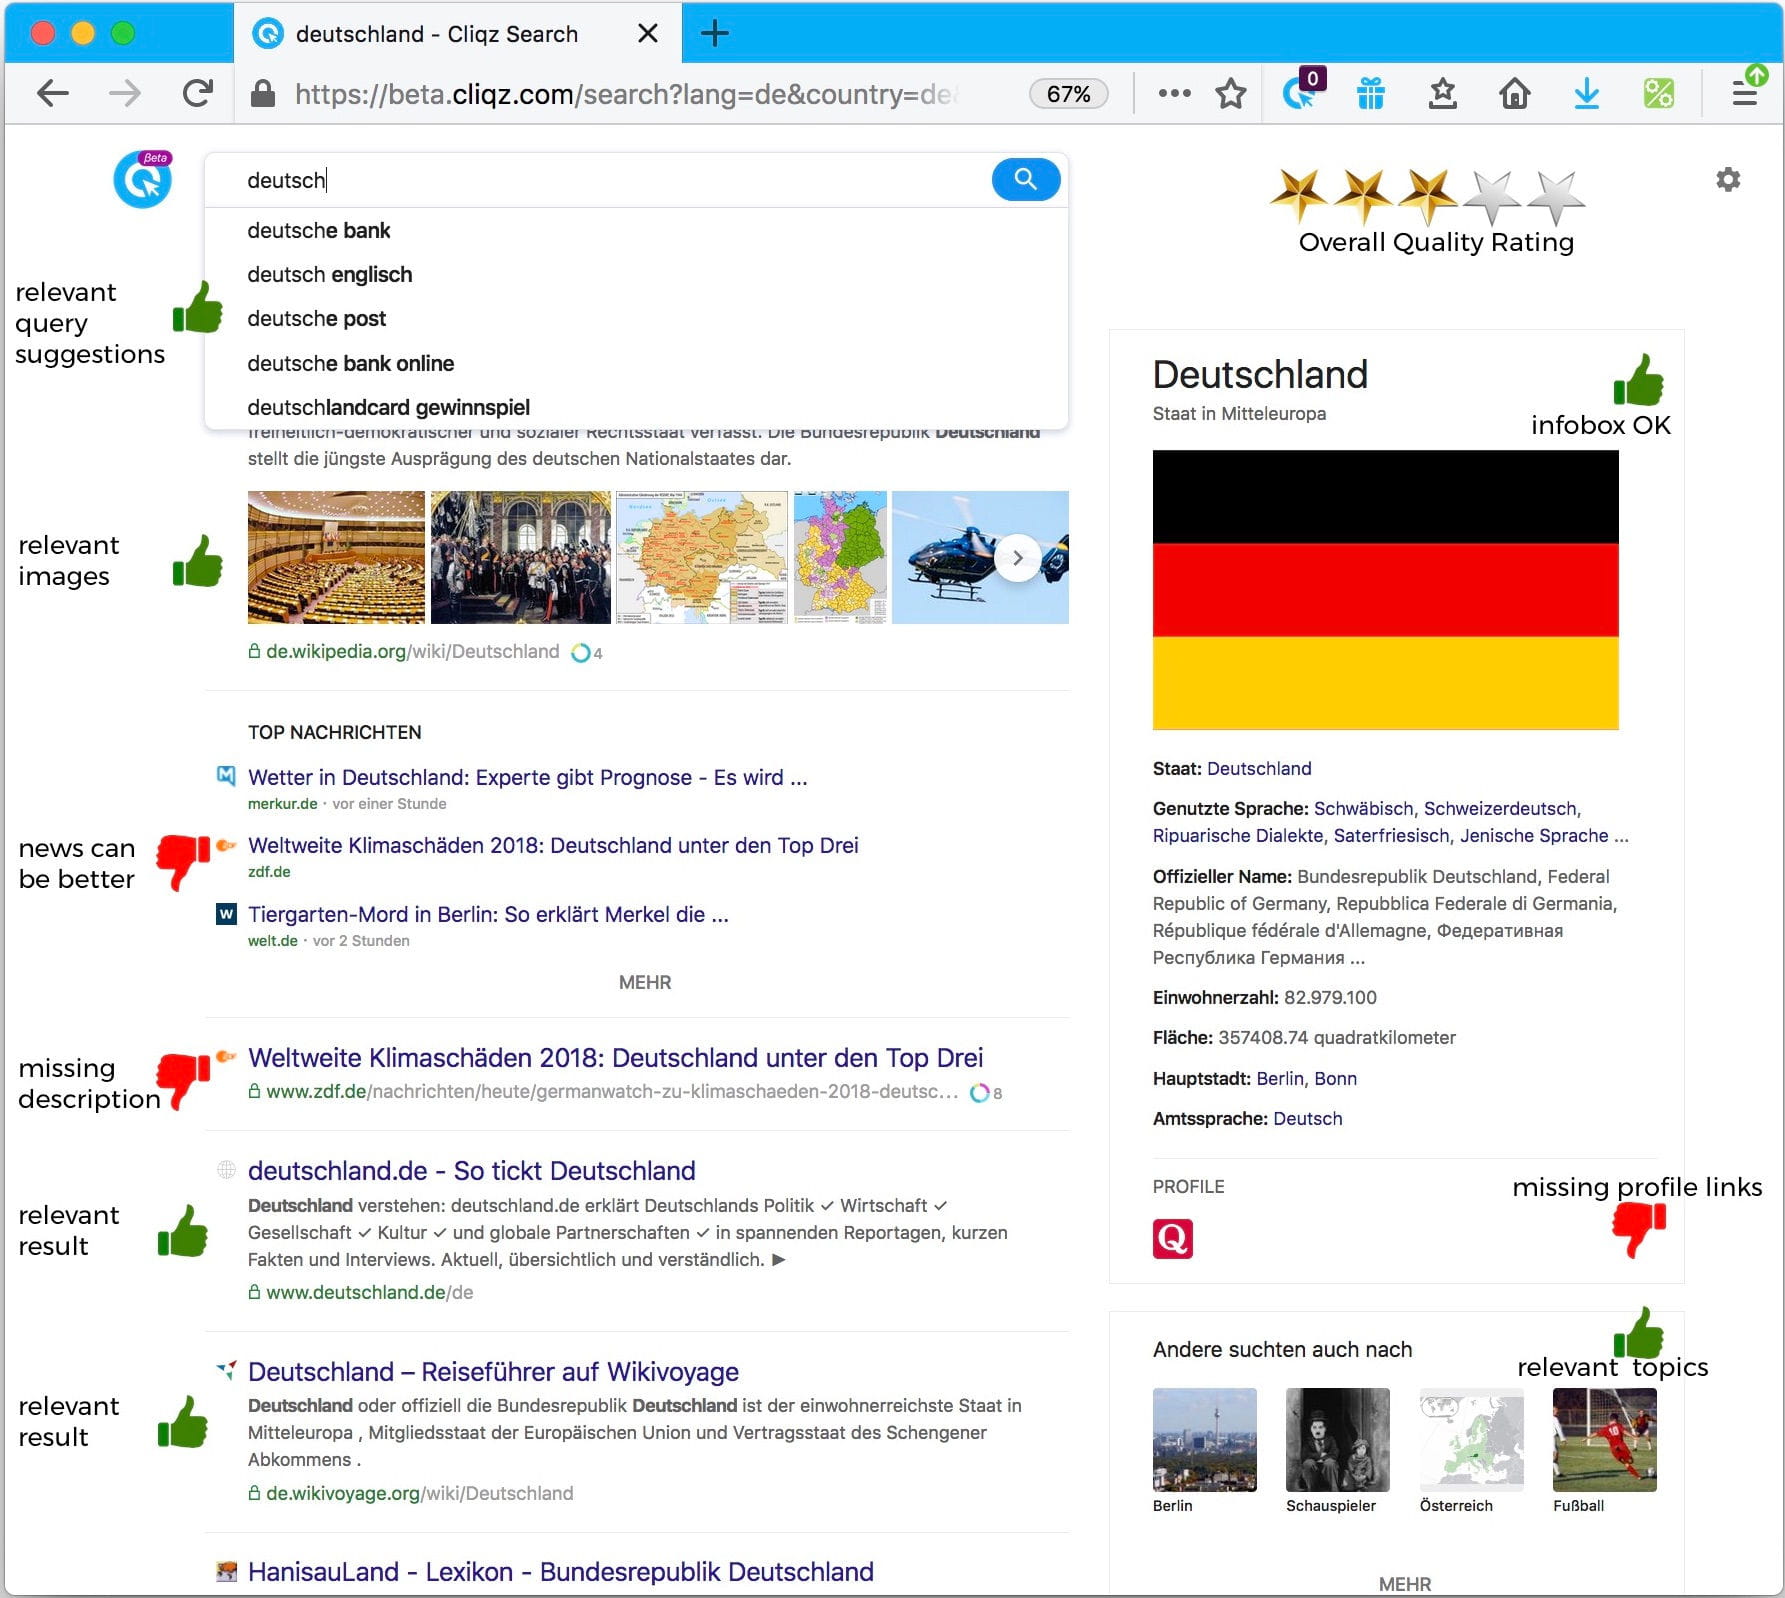Bookmark this page with the star
Screen dimensions: 1785x1598
1231,94
